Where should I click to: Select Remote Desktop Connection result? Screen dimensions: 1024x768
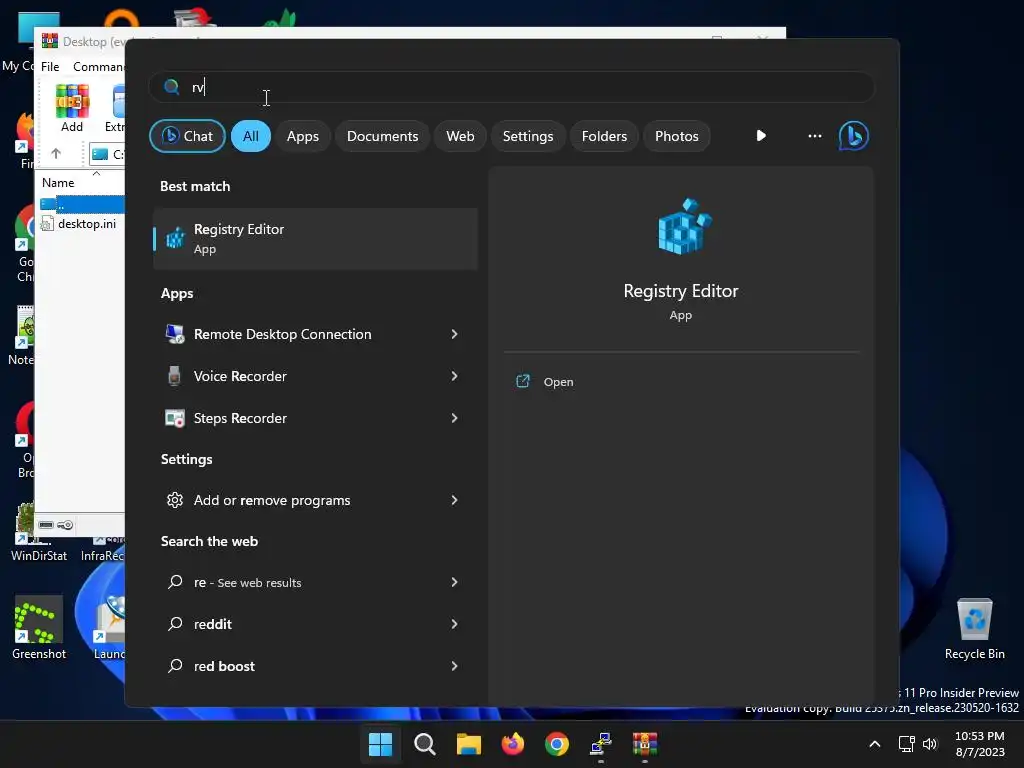coord(315,334)
